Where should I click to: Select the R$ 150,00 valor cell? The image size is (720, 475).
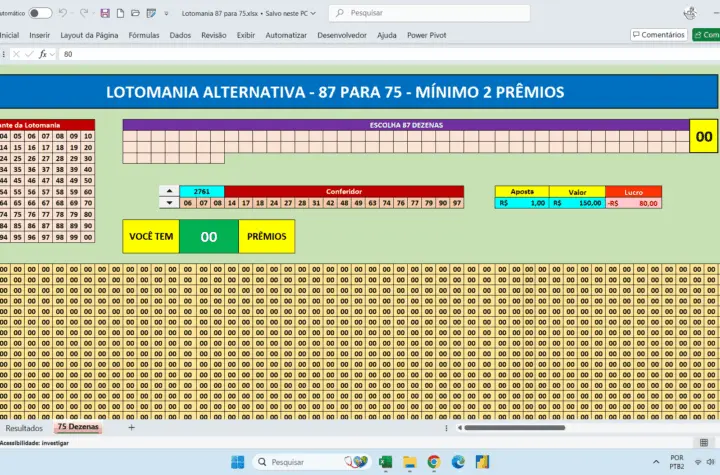click(577, 203)
